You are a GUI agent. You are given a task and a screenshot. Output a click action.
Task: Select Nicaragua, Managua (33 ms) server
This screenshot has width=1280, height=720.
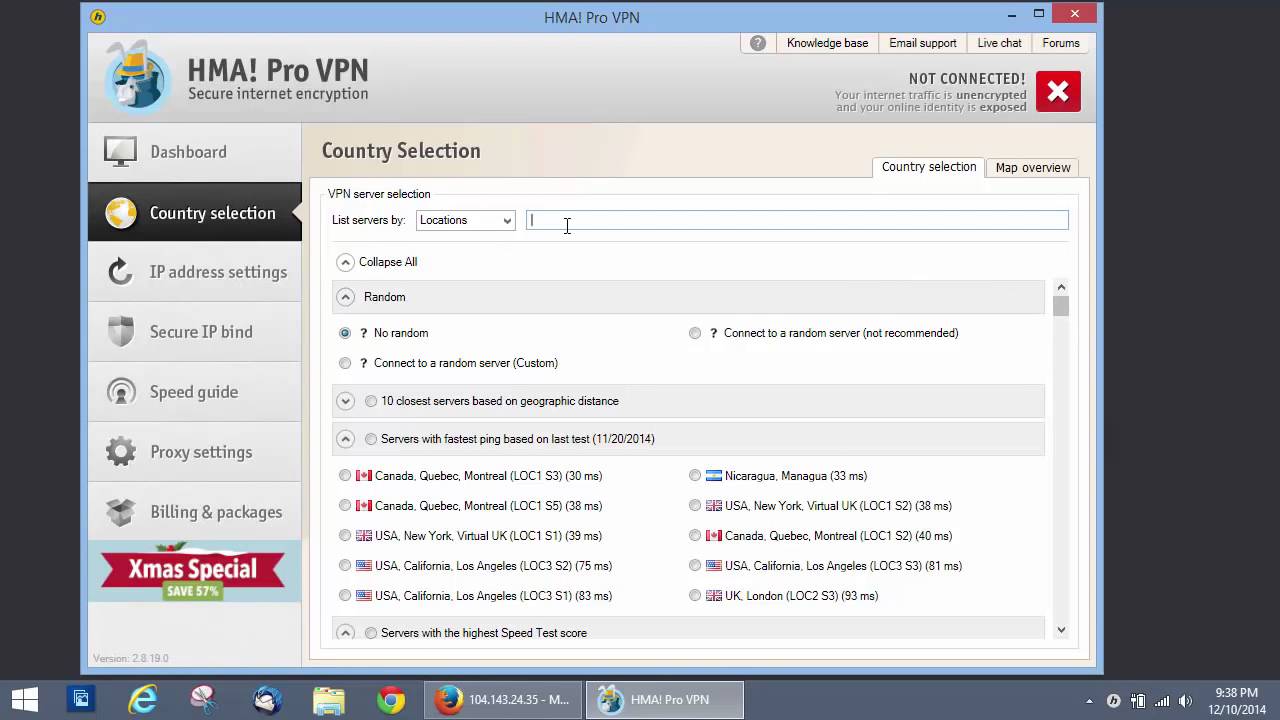click(x=695, y=476)
